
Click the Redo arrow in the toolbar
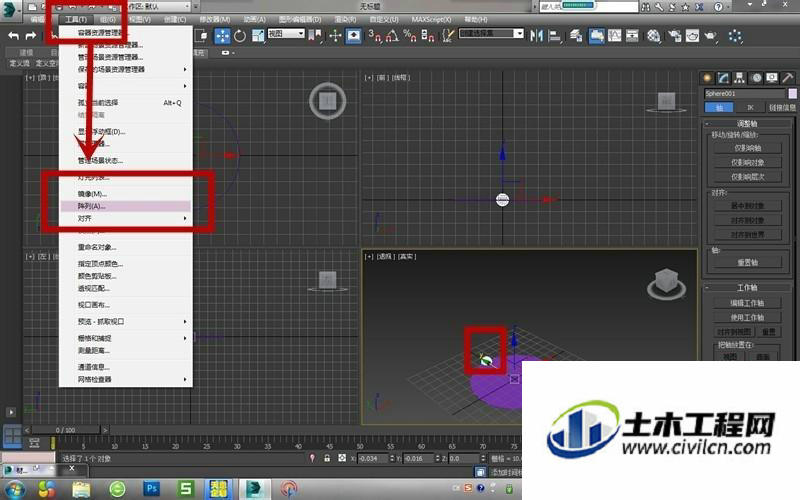tap(31, 36)
